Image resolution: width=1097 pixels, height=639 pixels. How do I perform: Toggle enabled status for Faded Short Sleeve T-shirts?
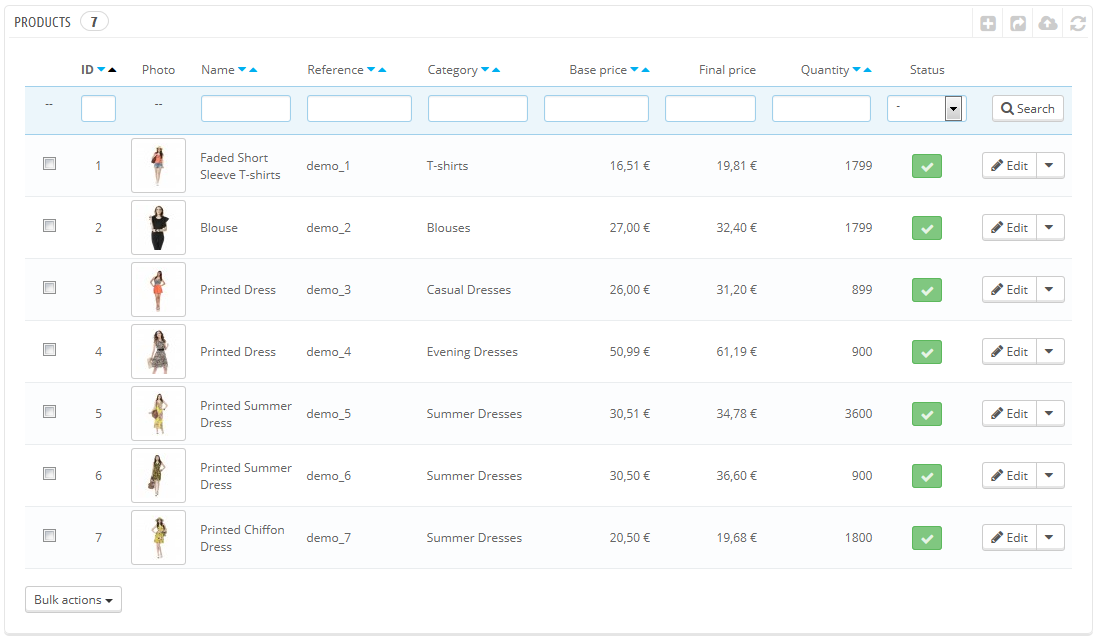[927, 167]
